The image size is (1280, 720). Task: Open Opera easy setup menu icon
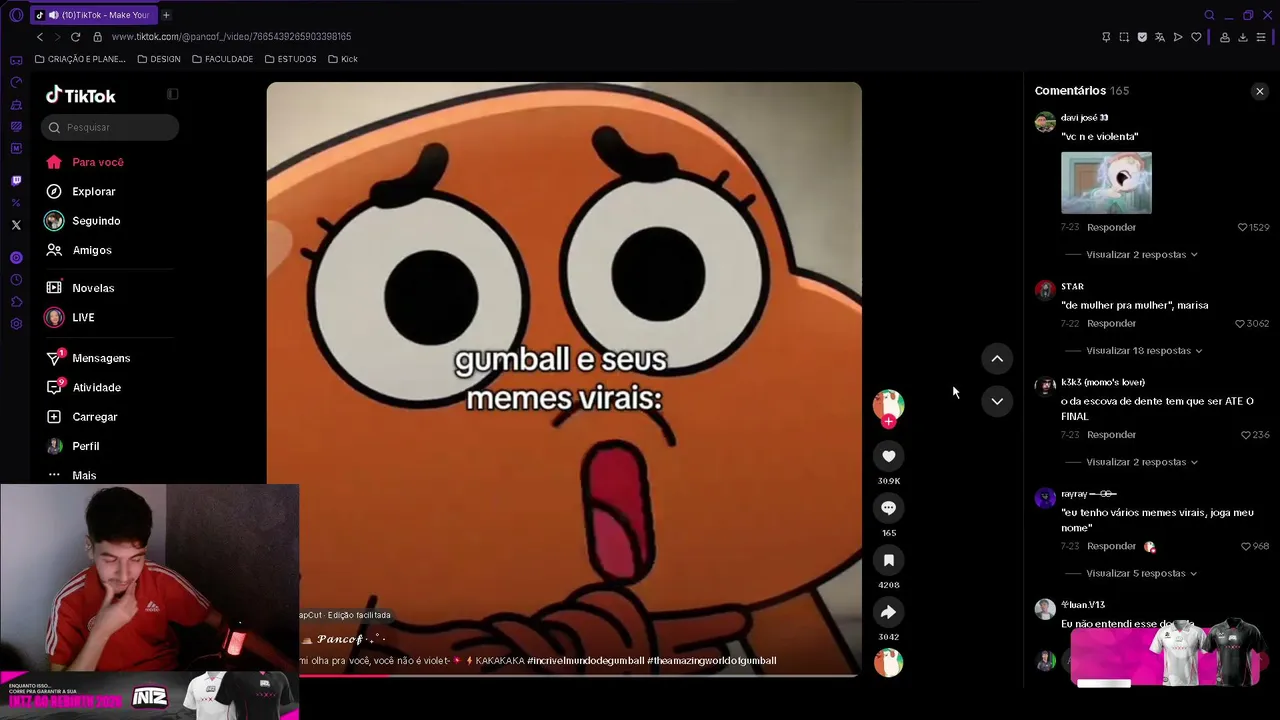pyautogui.click(x=1262, y=37)
